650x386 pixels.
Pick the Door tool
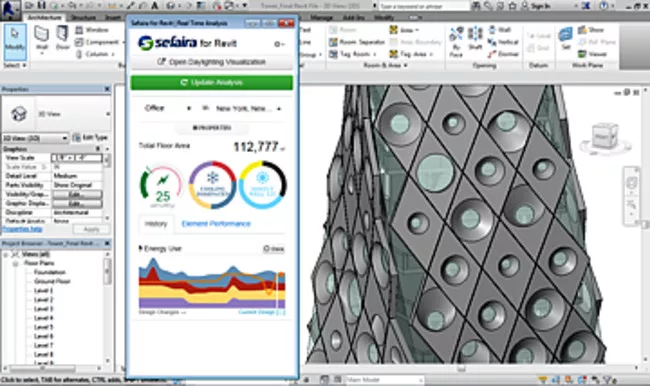(63, 39)
